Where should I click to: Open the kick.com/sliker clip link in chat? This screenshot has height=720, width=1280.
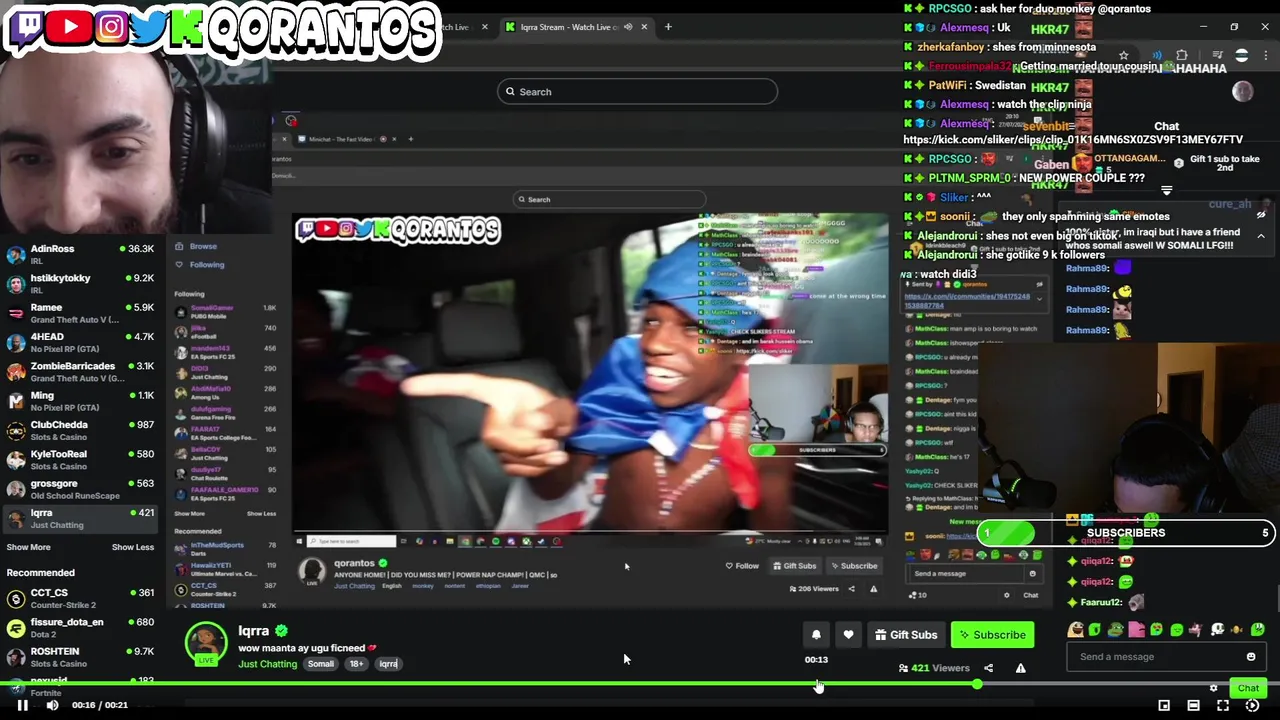(x=1073, y=140)
